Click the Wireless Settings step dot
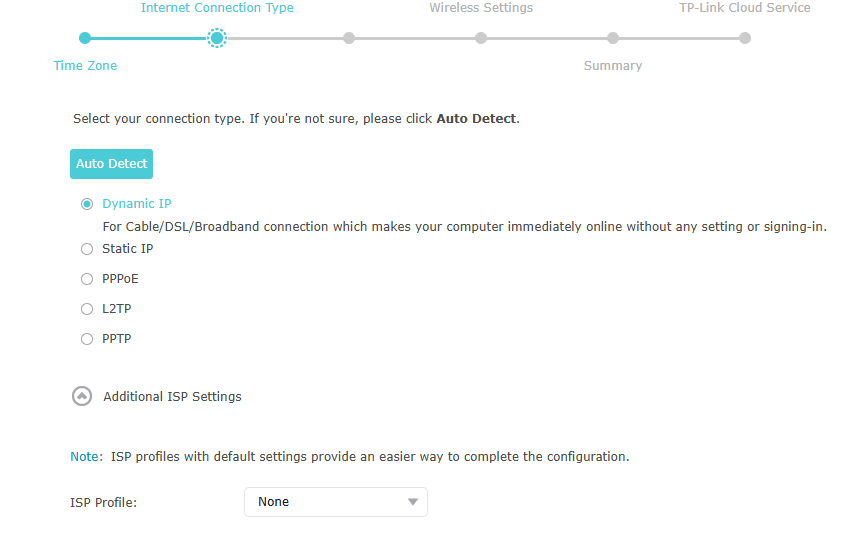 [481, 38]
